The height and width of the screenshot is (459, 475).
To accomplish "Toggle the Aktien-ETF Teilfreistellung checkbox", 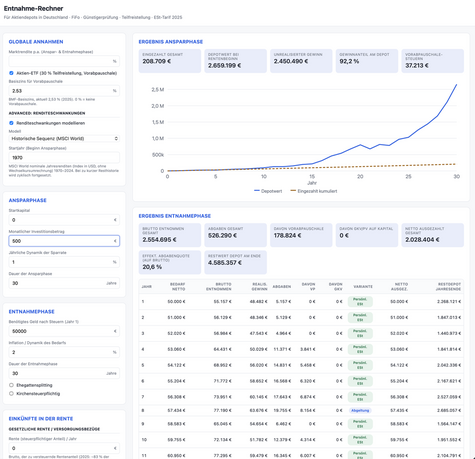I will (x=11, y=73).
